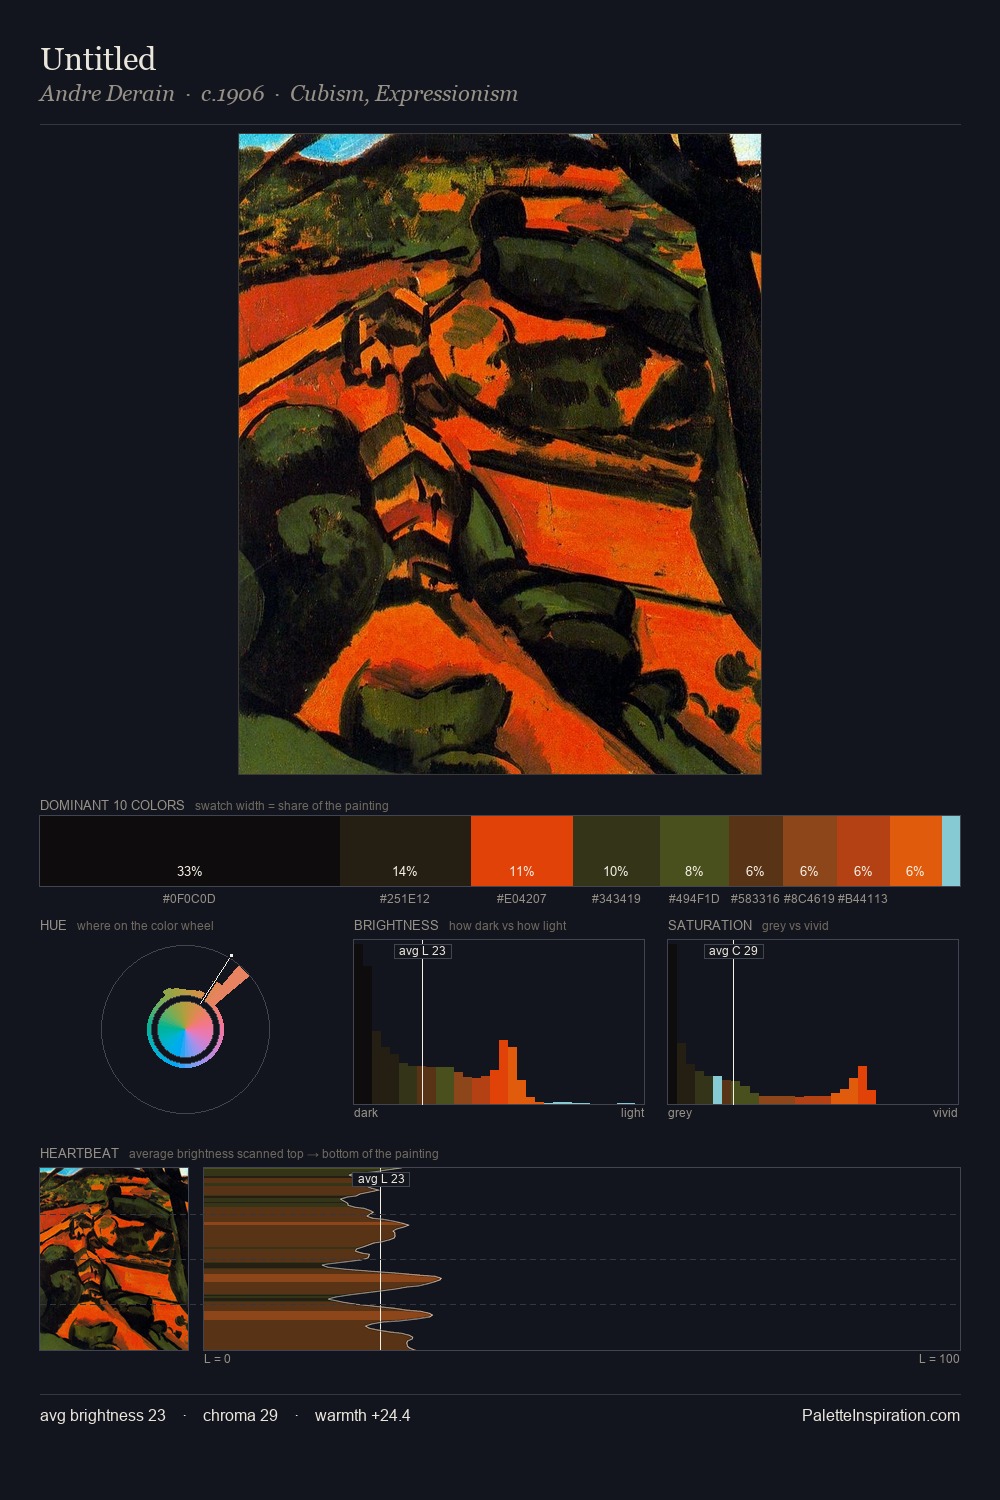Image resolution: width=1000 pixels, height=1500 pixels.
Task: Click 'grey vs vivid' caption
Action: [x=795, y=926]
